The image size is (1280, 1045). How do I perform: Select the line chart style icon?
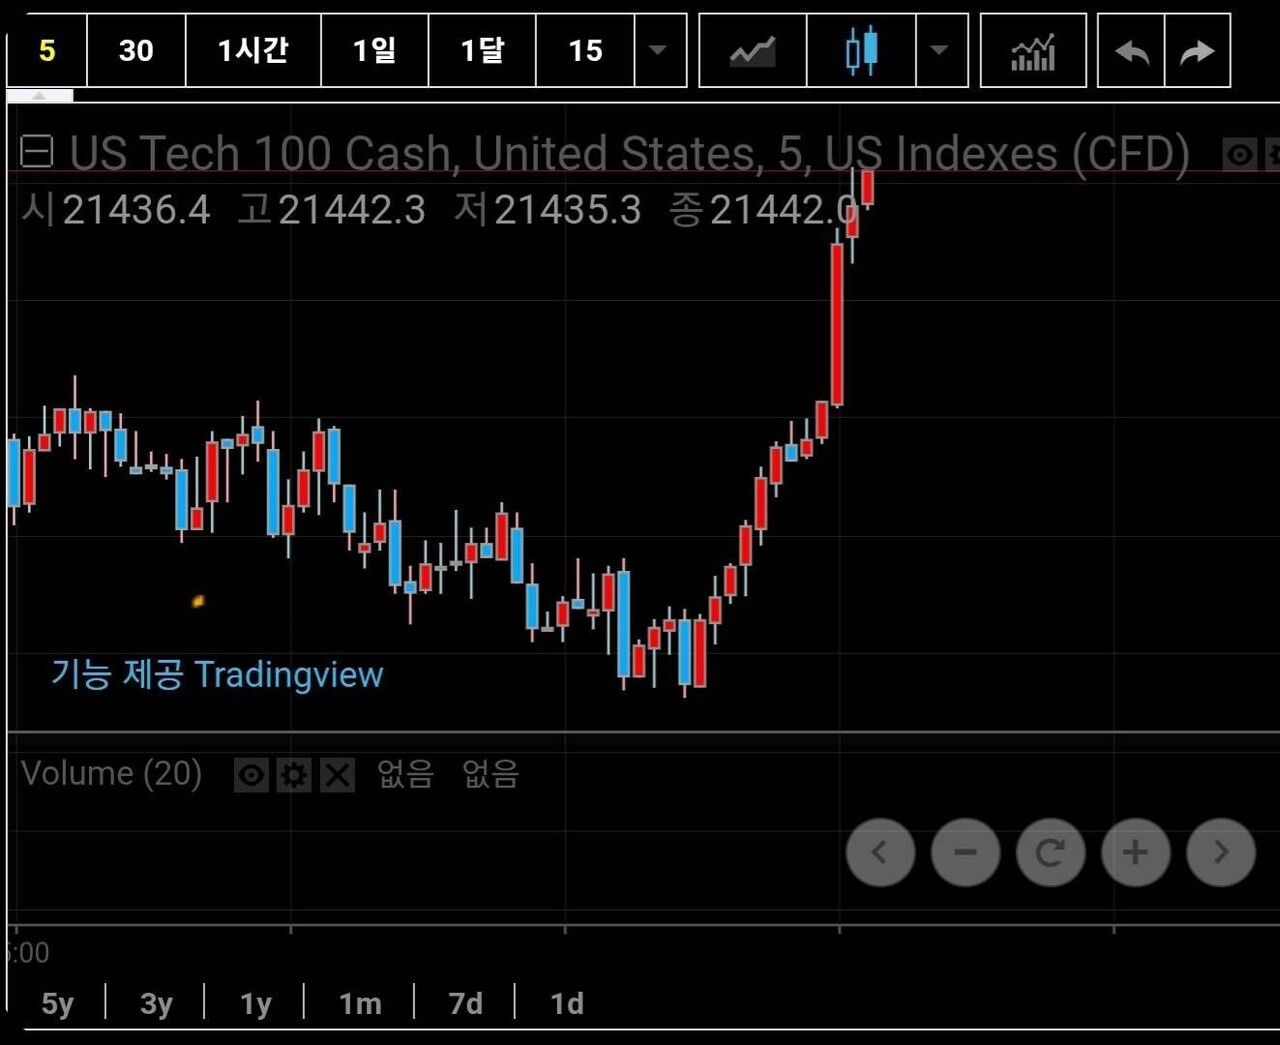click(752, 51)
